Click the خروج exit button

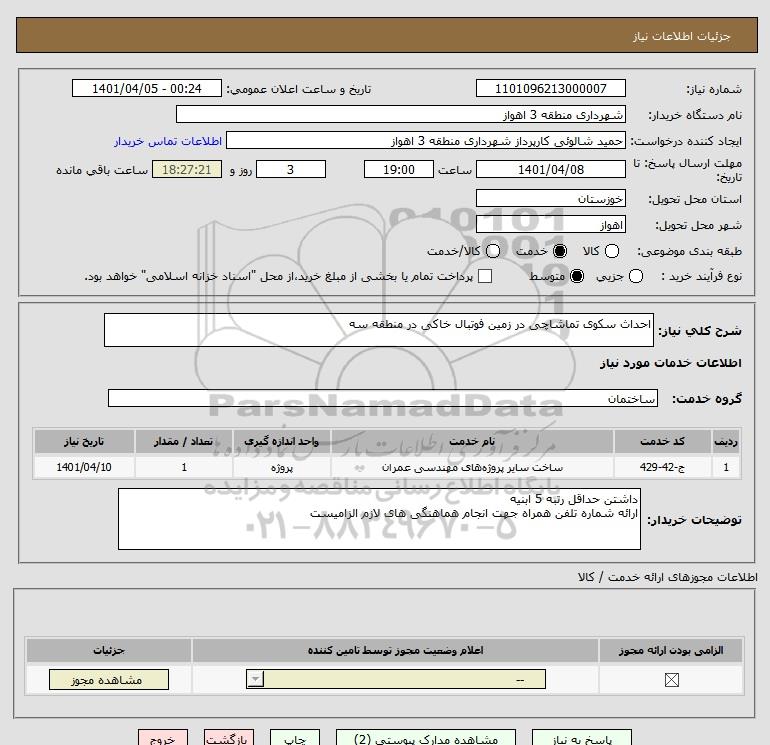[x=163, y=738]
